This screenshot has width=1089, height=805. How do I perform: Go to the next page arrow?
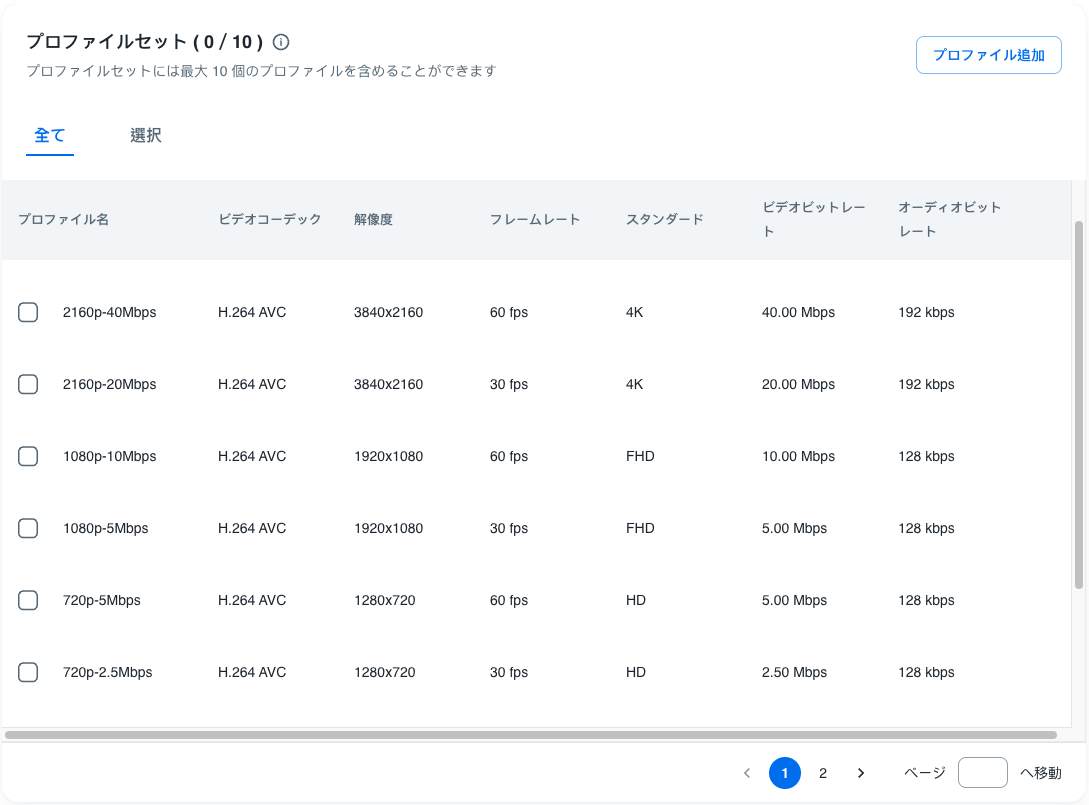coord(861,773)
